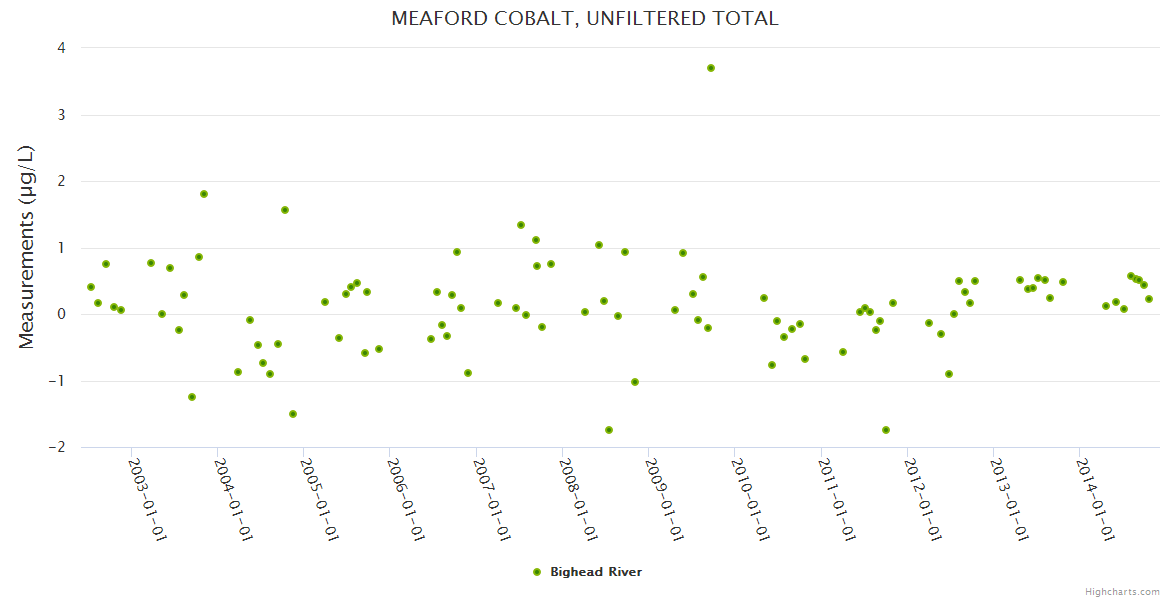1170x600 pixels.
Task: Click the 2006-01-01 x-axis label
Action: point(405,499)
